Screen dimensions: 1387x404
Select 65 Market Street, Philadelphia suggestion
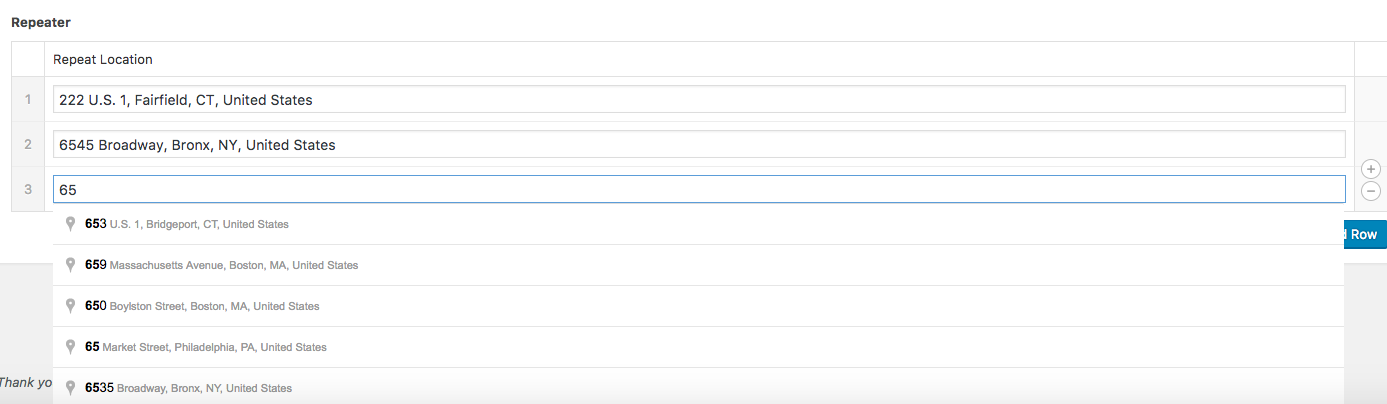click(x=206, y=347)
